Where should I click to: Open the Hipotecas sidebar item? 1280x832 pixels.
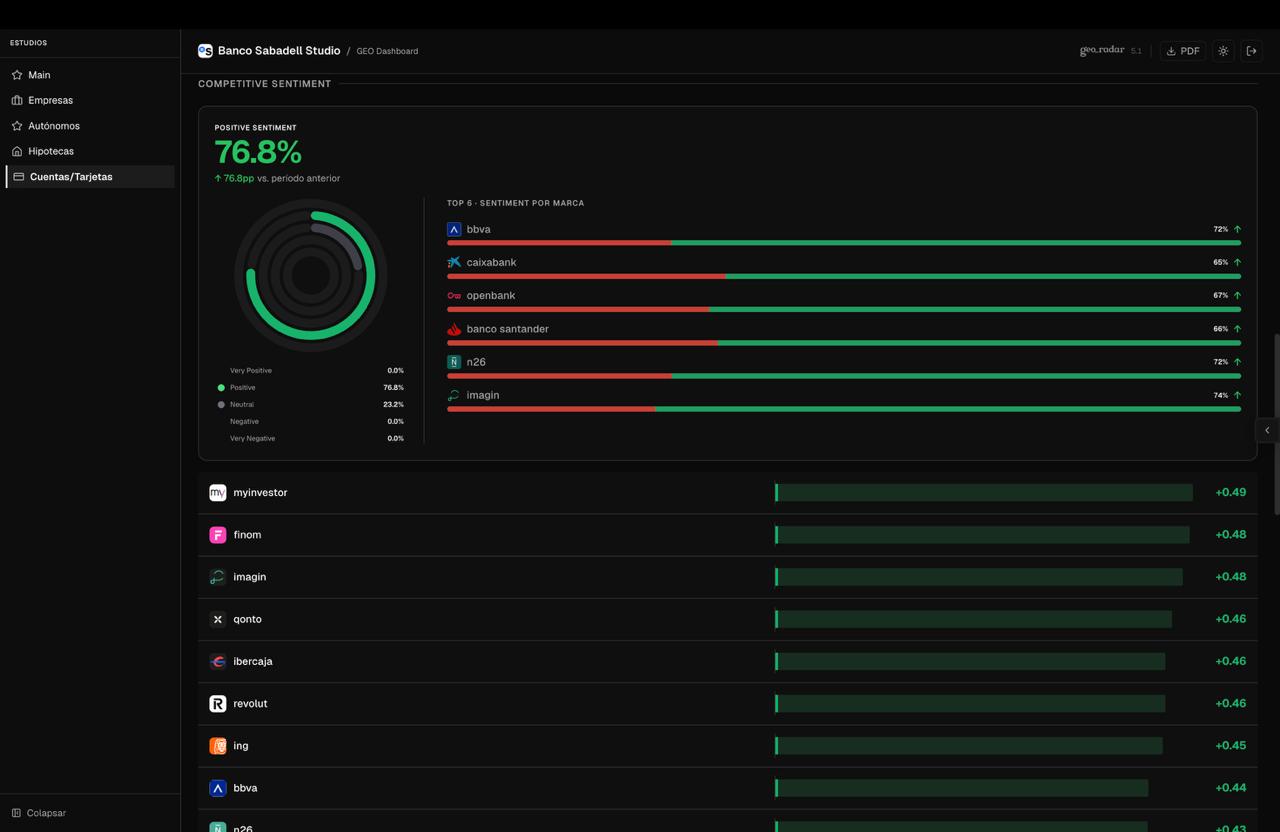pyautogui.click(x=50, y=151)
